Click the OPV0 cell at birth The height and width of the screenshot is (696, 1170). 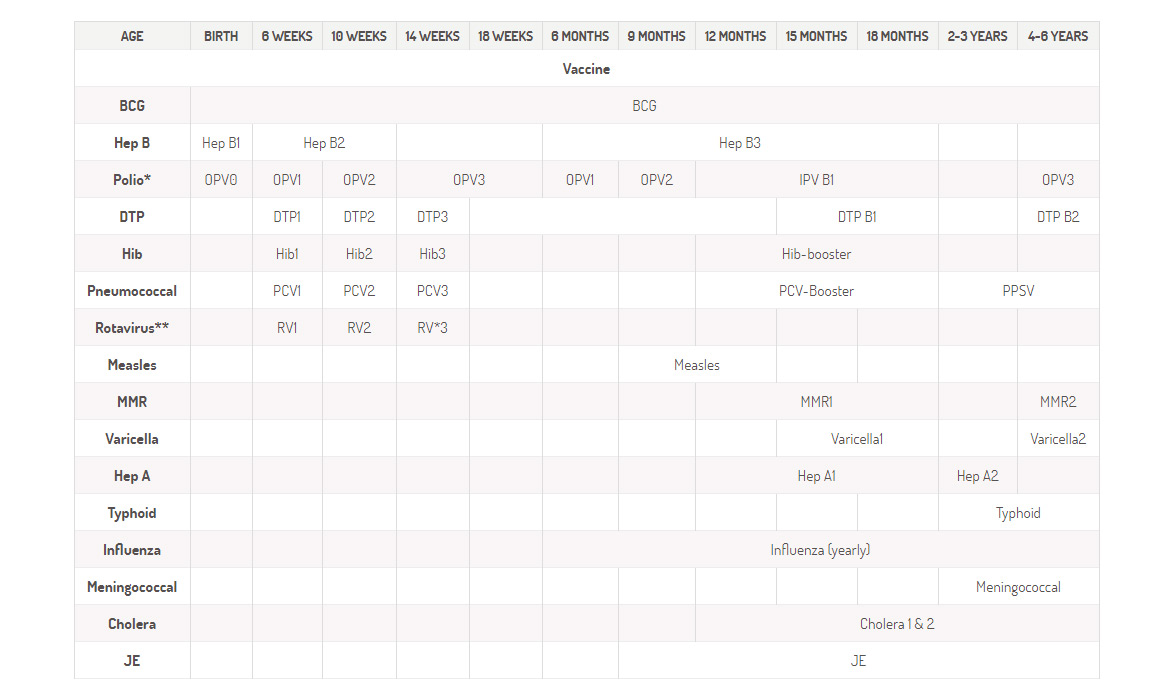221,180
